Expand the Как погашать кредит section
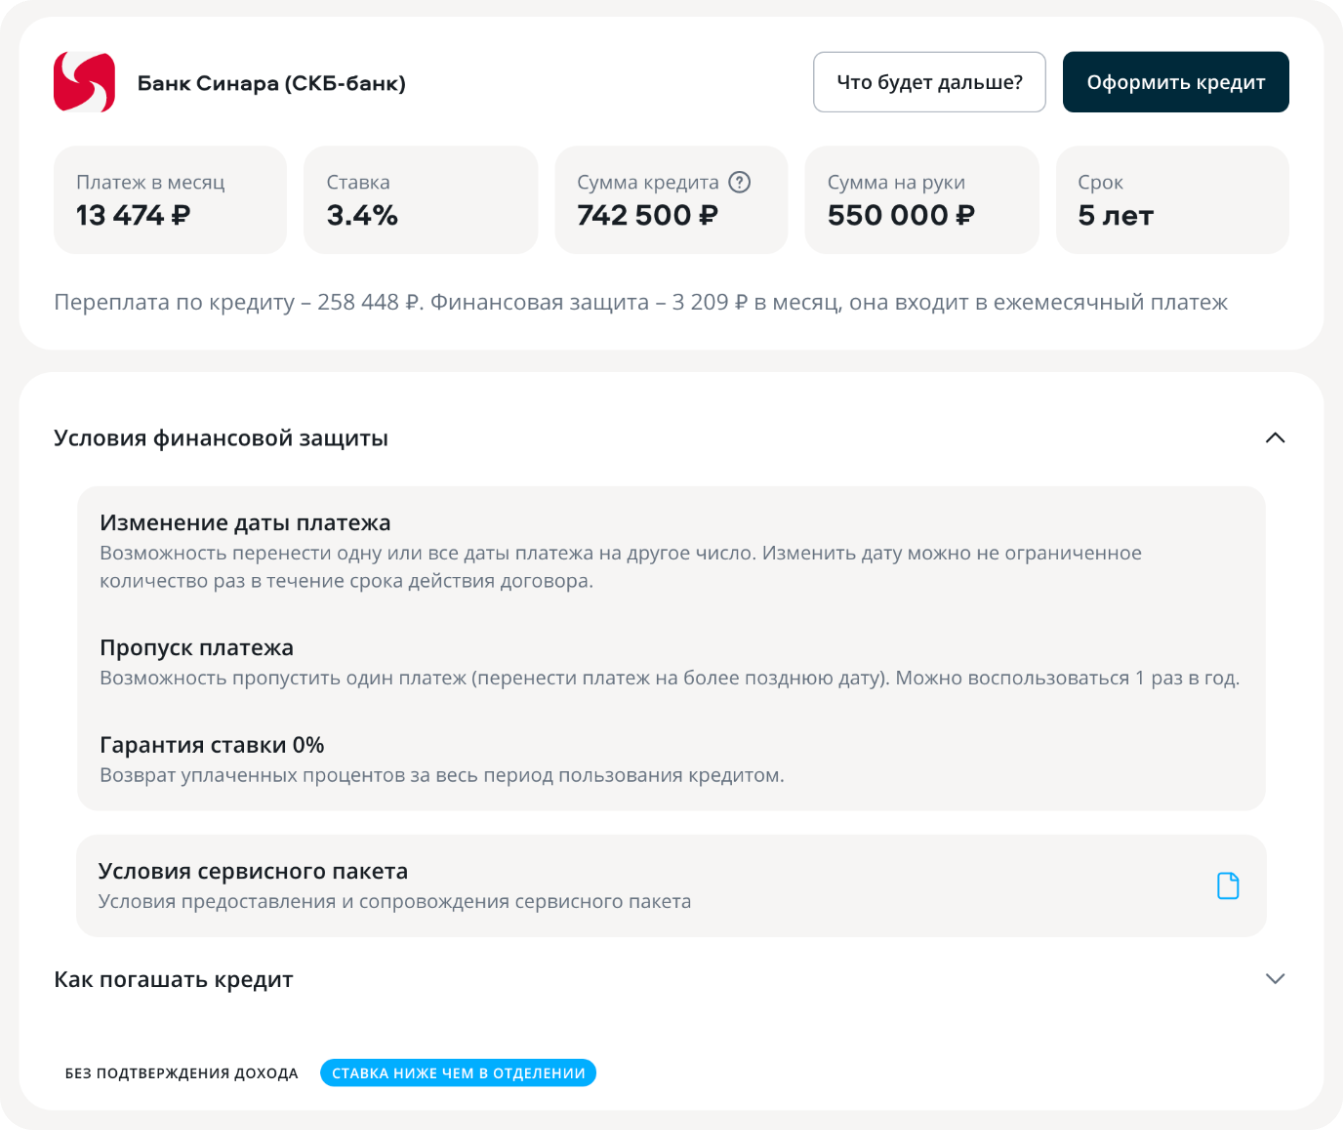The width and height of the screenshot is (1343, 1130). 1274,979
